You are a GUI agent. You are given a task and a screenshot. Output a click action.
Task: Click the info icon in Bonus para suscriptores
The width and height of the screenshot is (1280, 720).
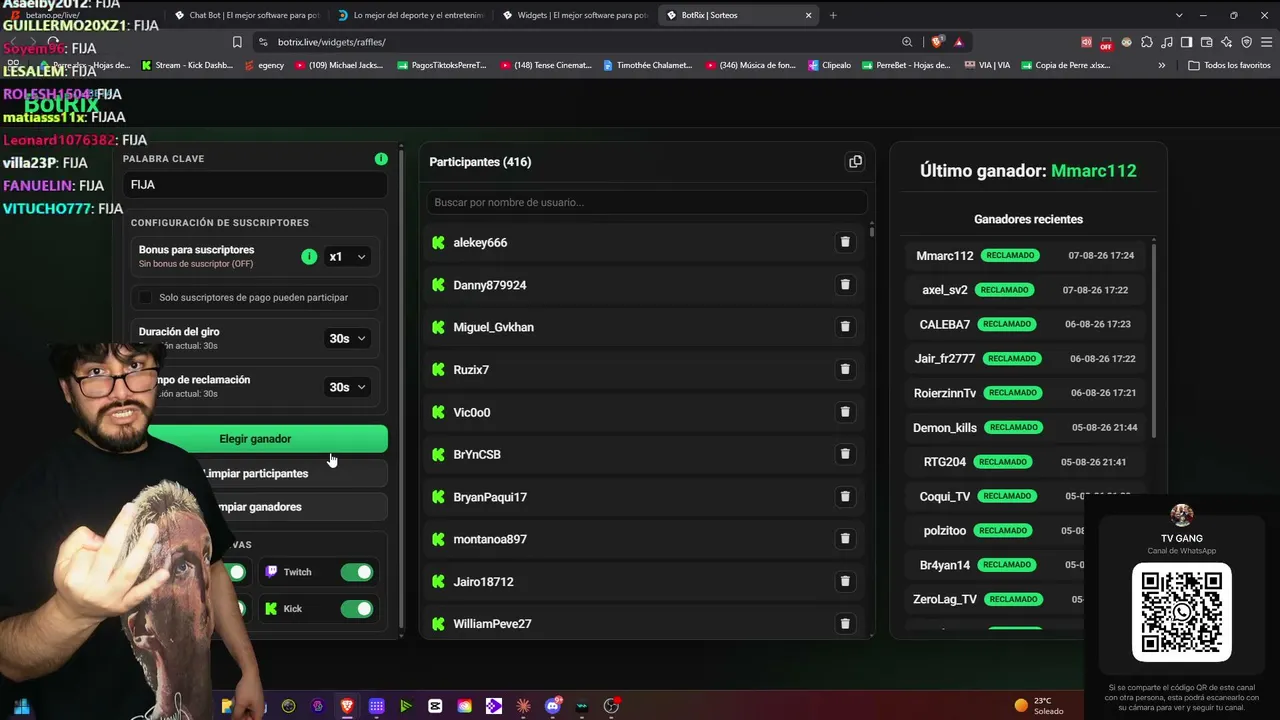[309, 257]
